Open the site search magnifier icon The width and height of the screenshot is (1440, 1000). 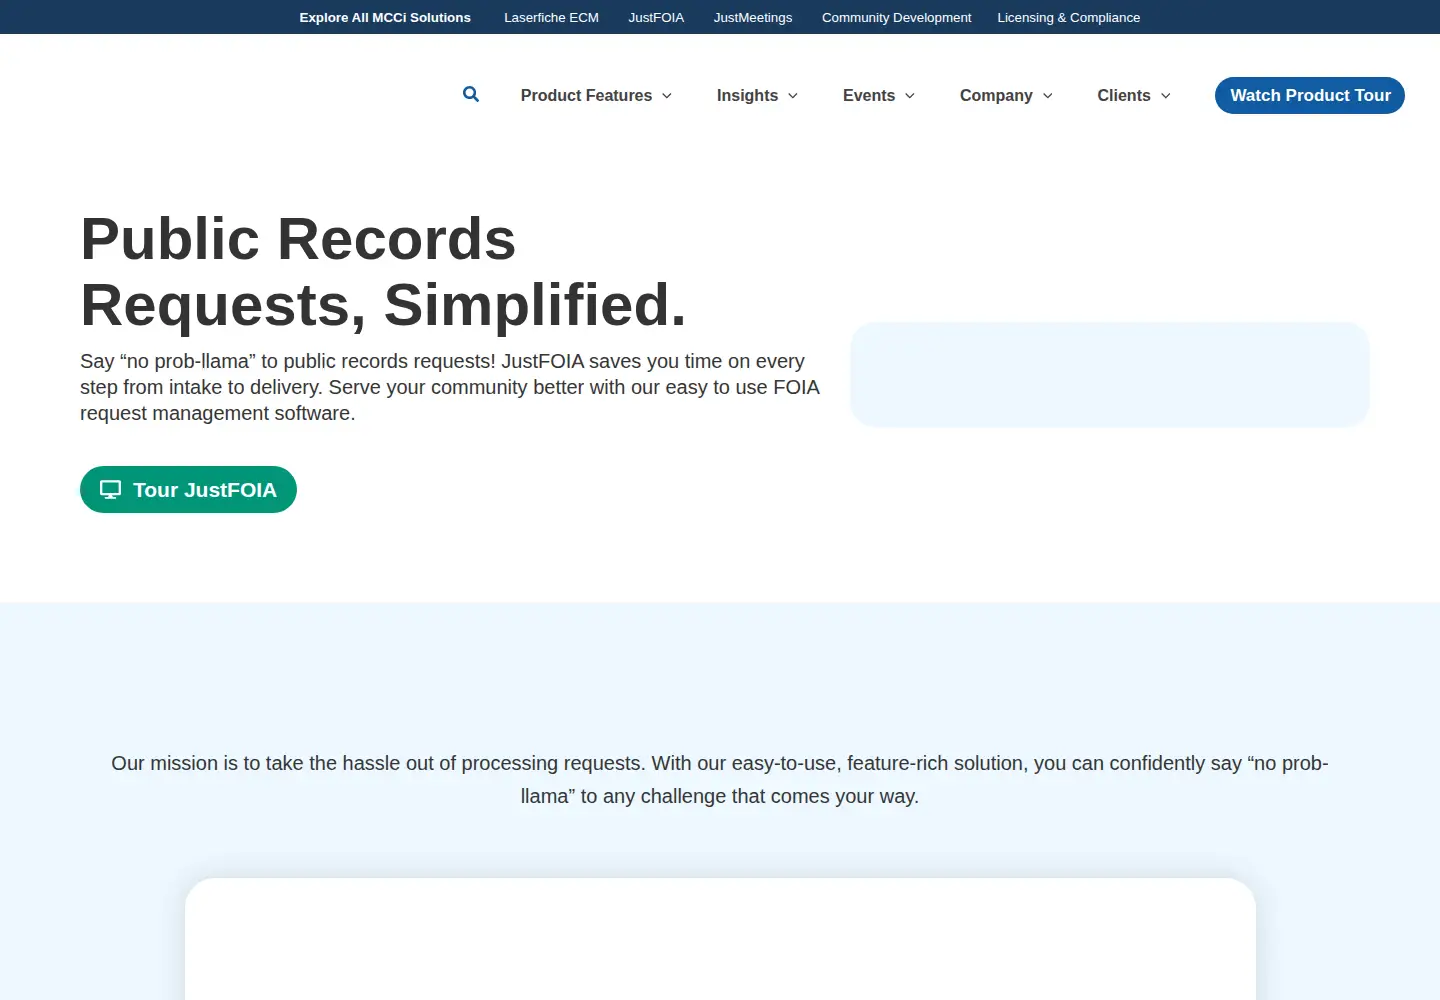click(x=471, y=94)
